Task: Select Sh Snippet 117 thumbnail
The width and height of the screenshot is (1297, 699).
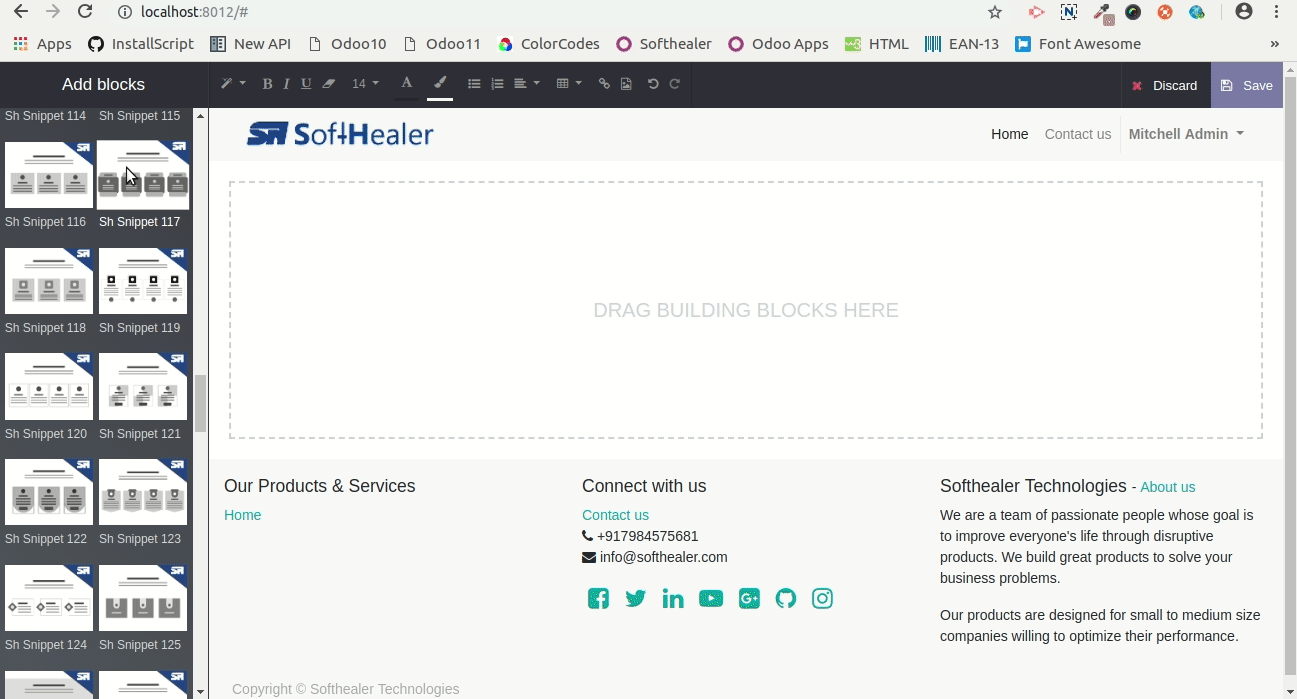Action: (x=143, y=175)
